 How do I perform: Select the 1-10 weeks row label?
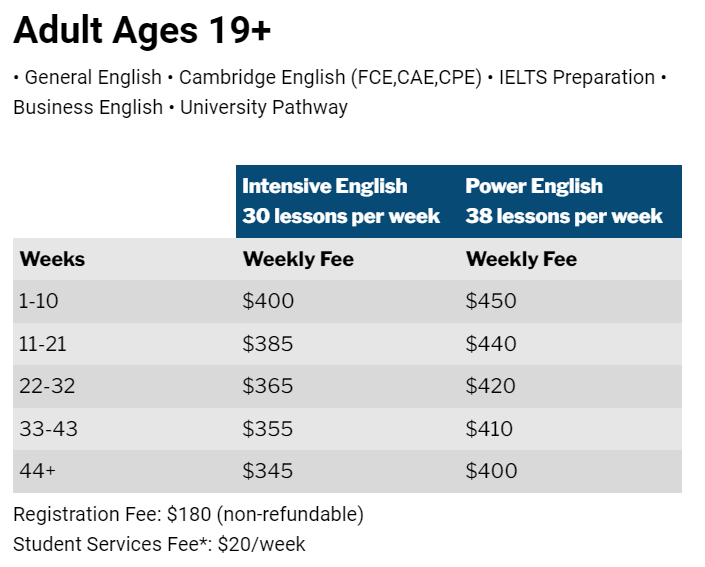tap(40, 302)
